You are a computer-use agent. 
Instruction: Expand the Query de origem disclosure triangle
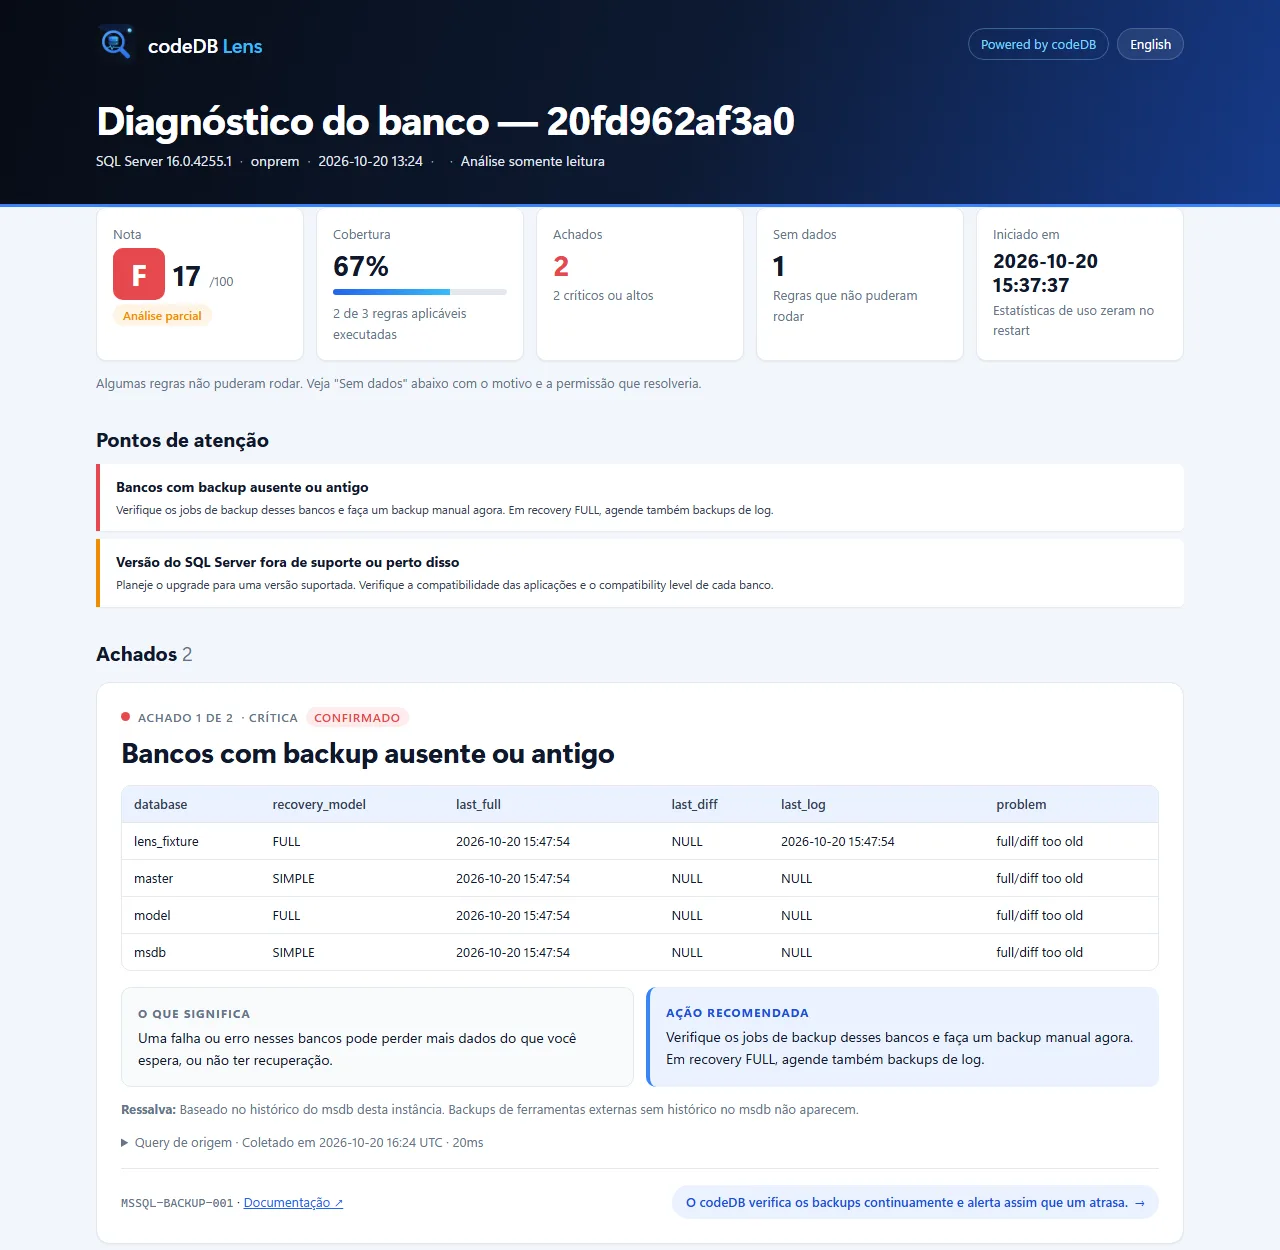pos(125,1142)
